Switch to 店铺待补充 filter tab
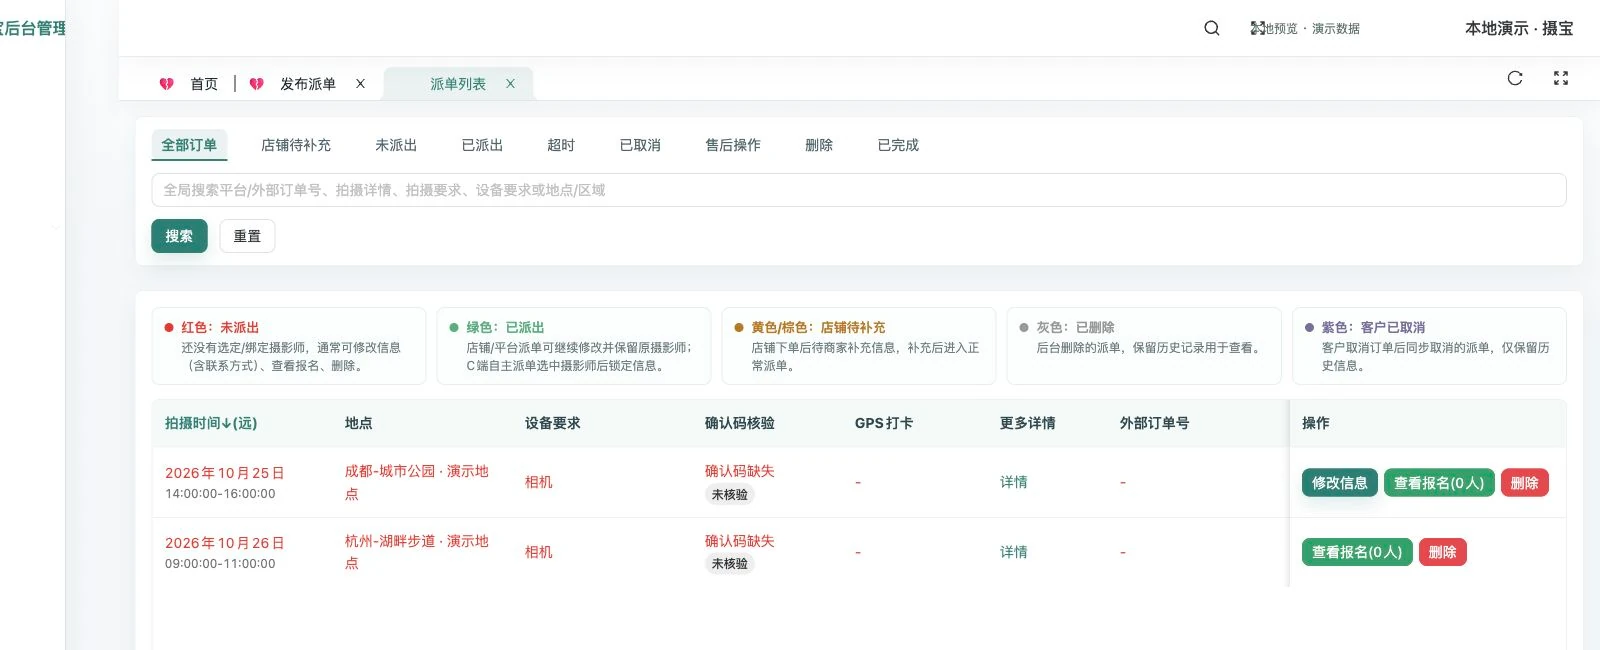1600x650 pixels. [x=295, y=145]
